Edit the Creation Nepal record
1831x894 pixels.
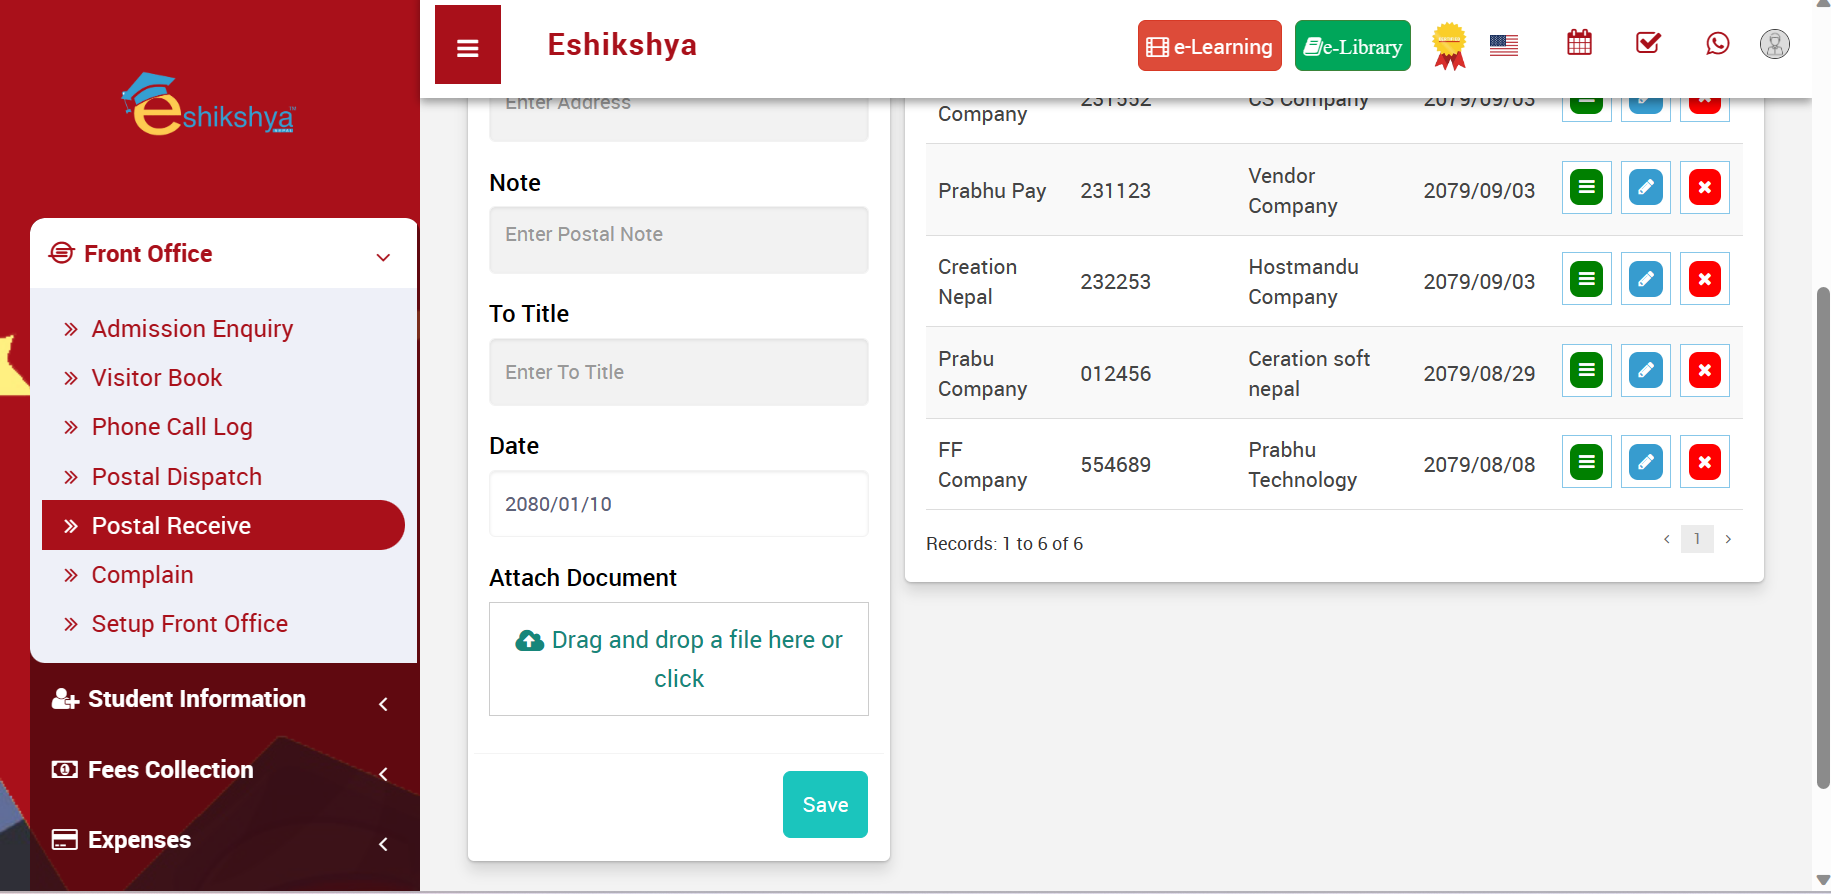(1645, 279)
